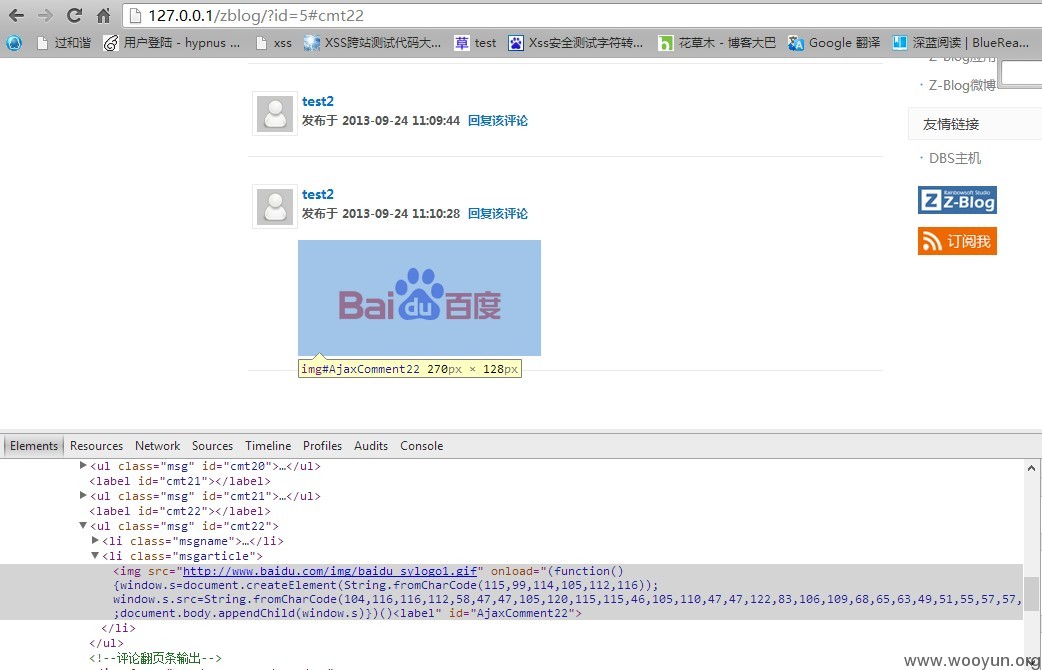Expand the li class="msgname" node
This screenshot has width=1042, height=670.
(95, 540)
